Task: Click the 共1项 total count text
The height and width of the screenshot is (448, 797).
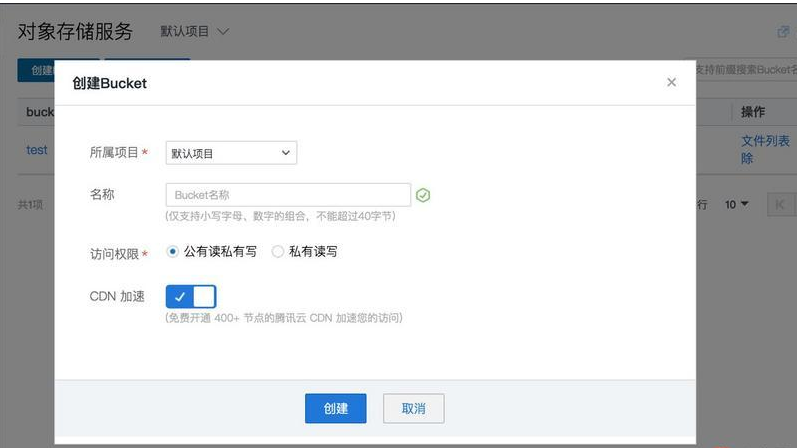Action: 30,204
